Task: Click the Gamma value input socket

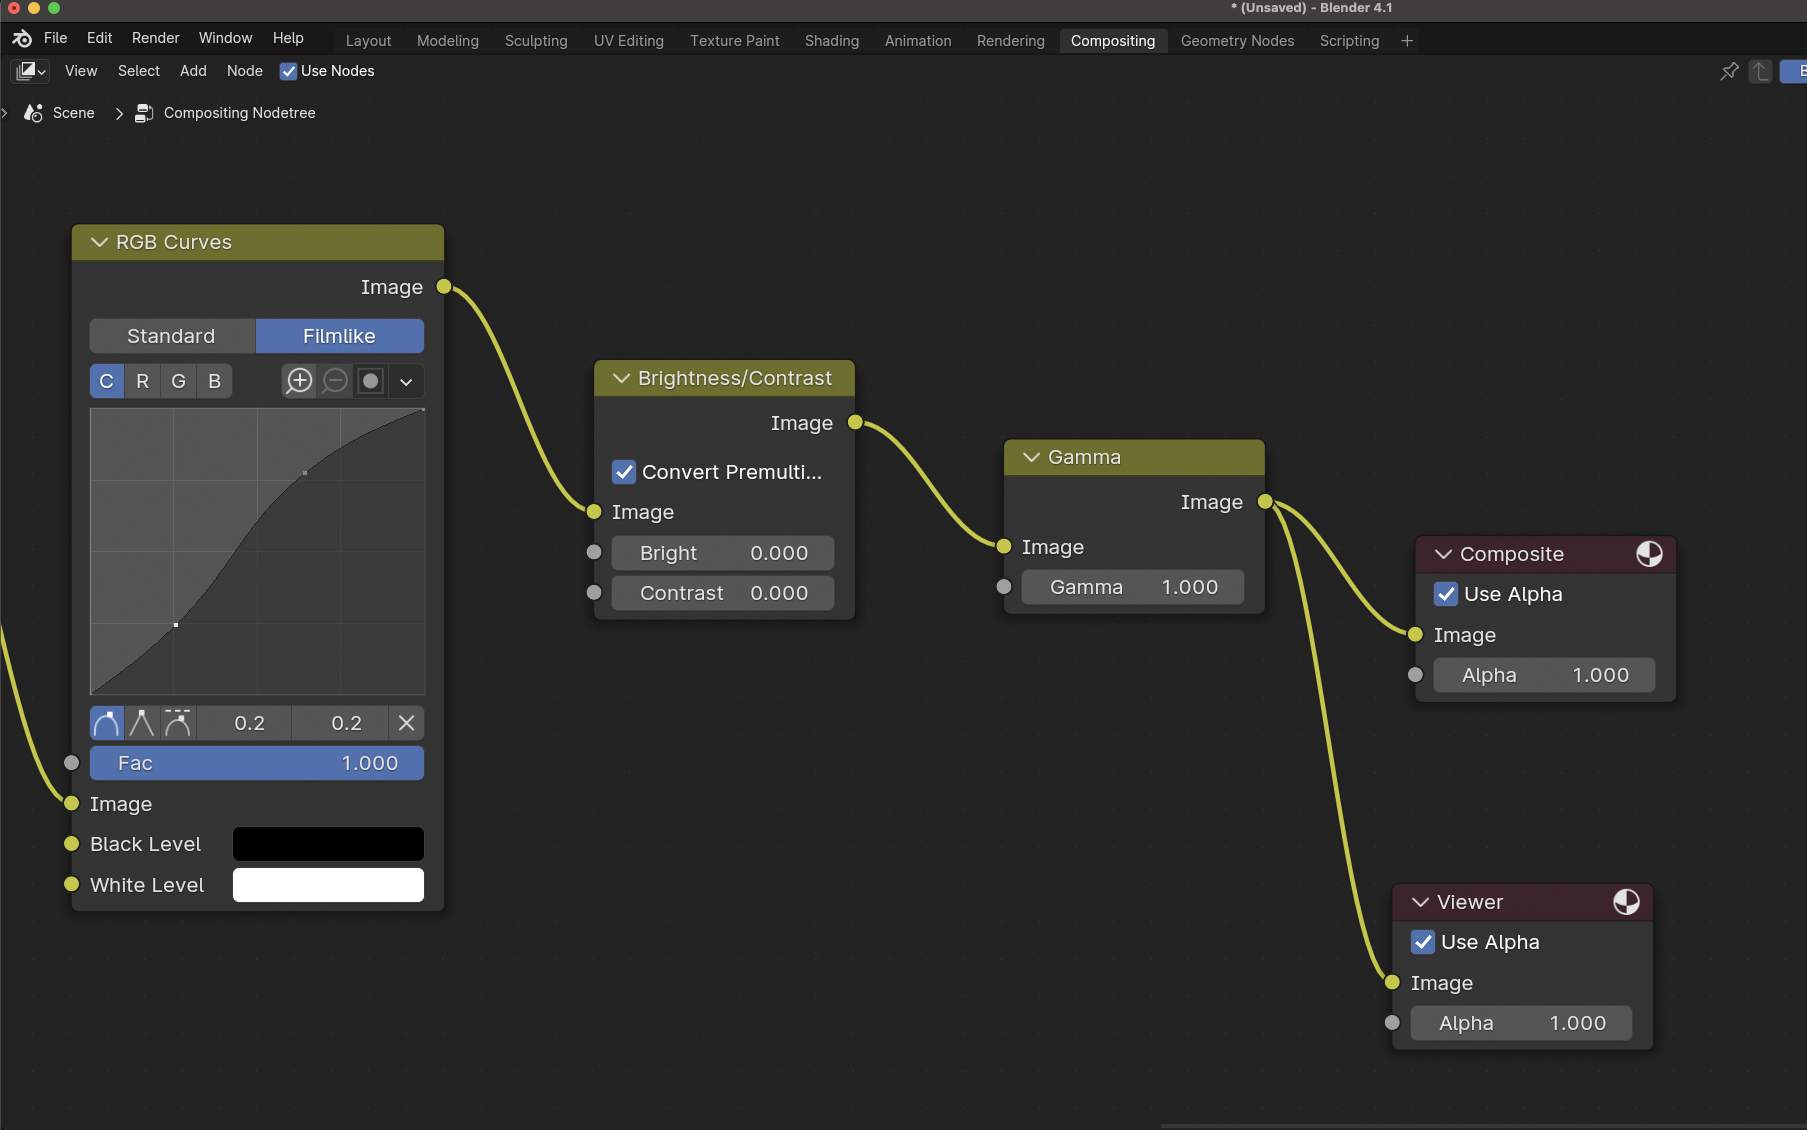Action: (1004, 587)
